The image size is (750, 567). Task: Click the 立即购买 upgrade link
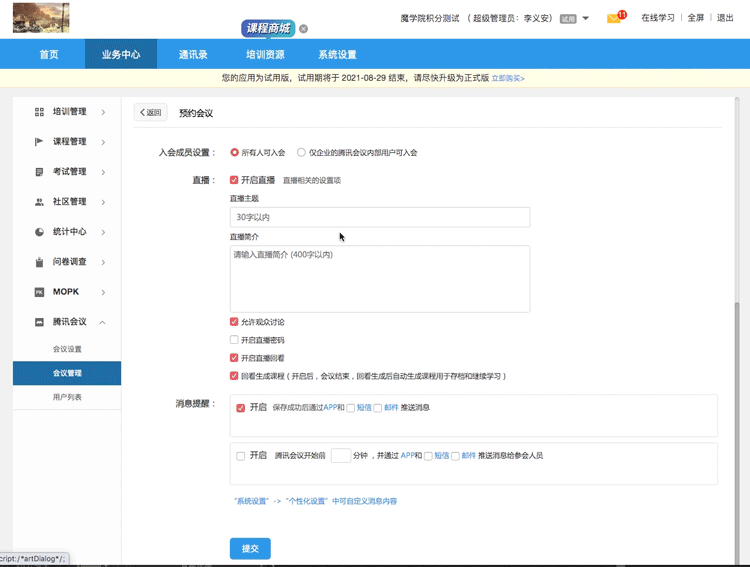click(508, 78)
